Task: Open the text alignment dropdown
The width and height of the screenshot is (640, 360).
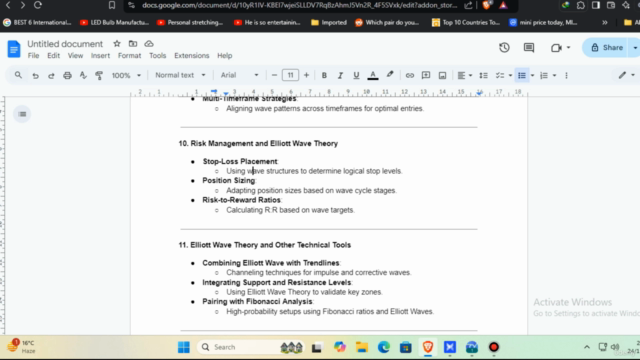Action: point(464,76)
